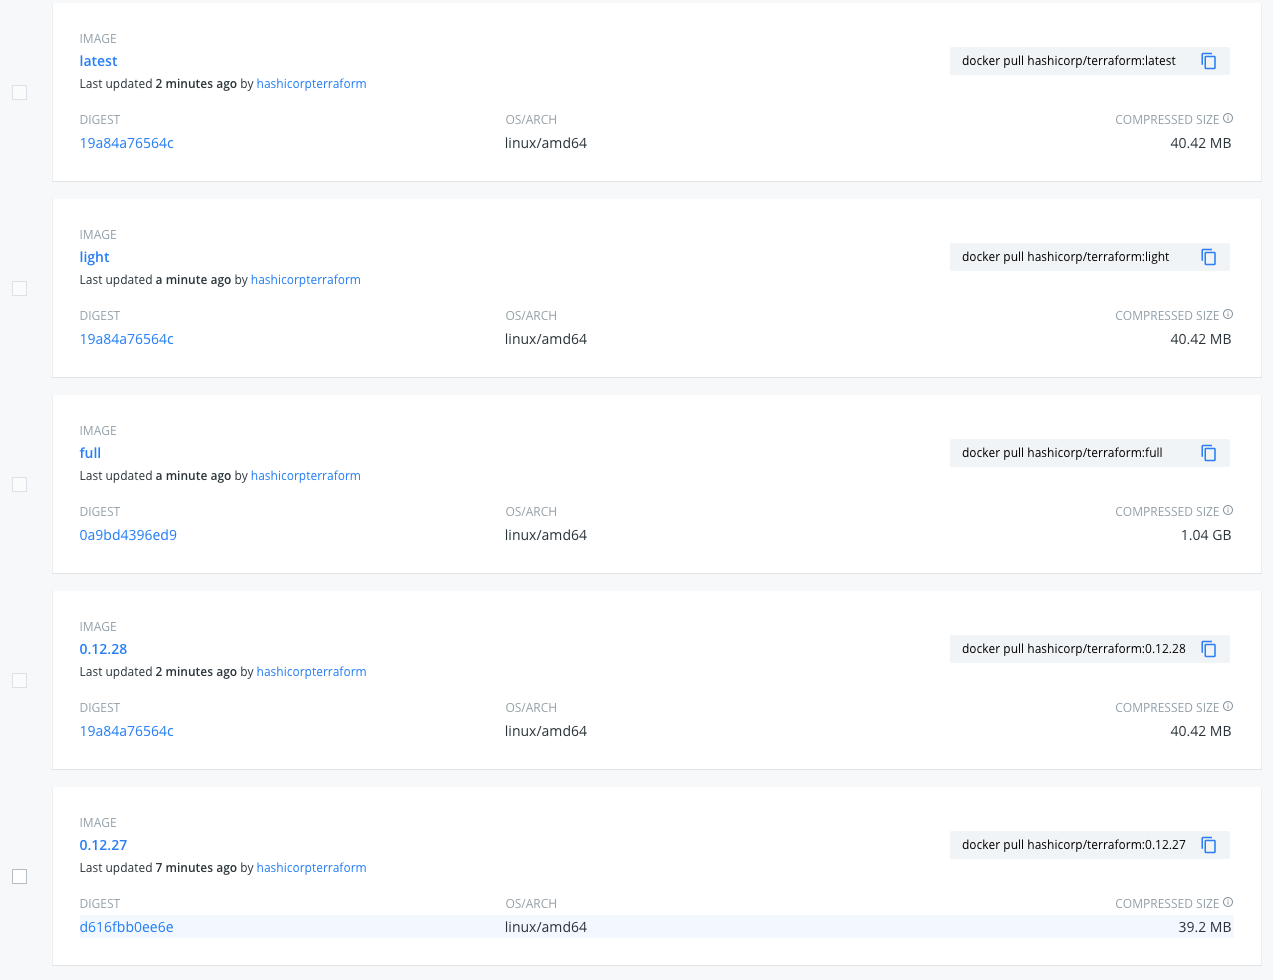The width and height of the screenshot is (1273, 980).
Task: Click the compressed size info icon for latest
Action: point(1228,118)
